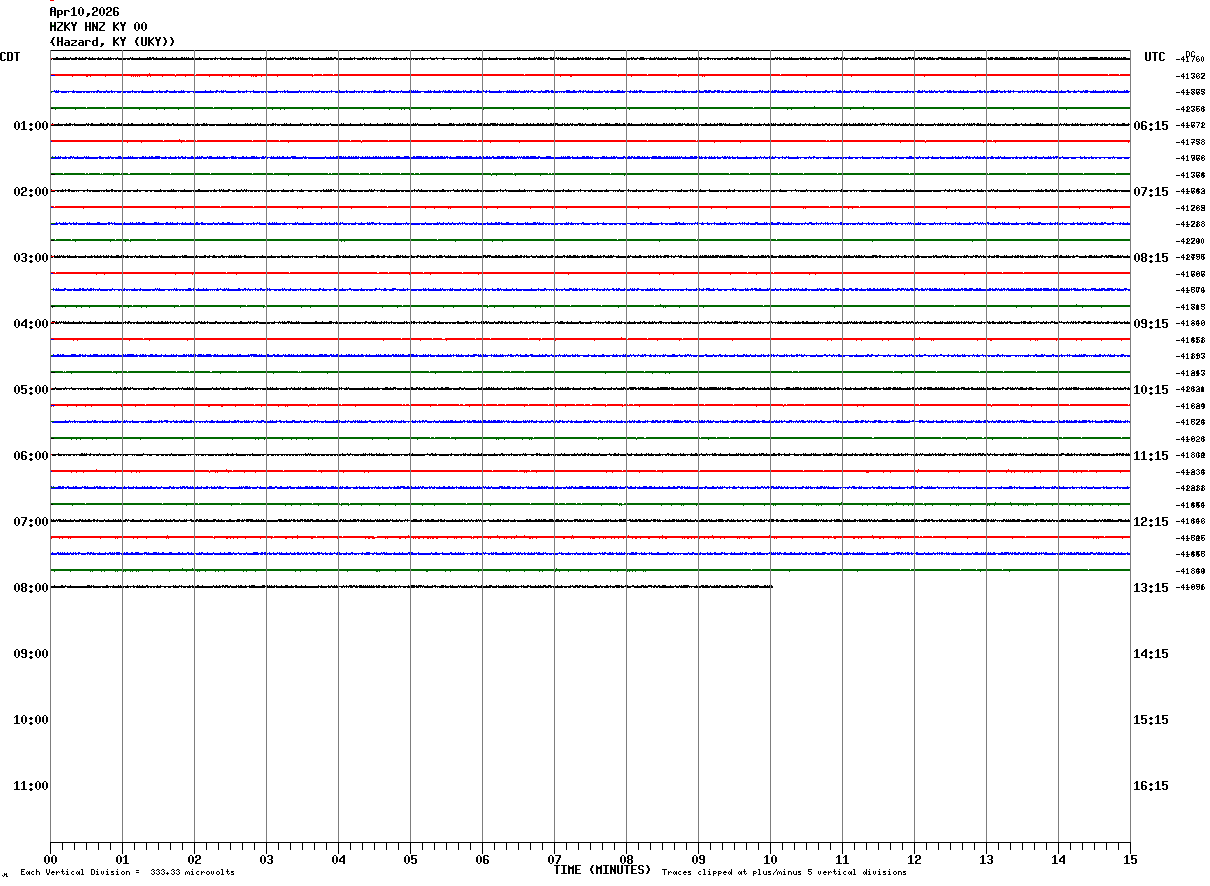Click the UTC time label "11:15"
The image size is (1210, 886).
pyautogui.click(x=1151, y=456)
